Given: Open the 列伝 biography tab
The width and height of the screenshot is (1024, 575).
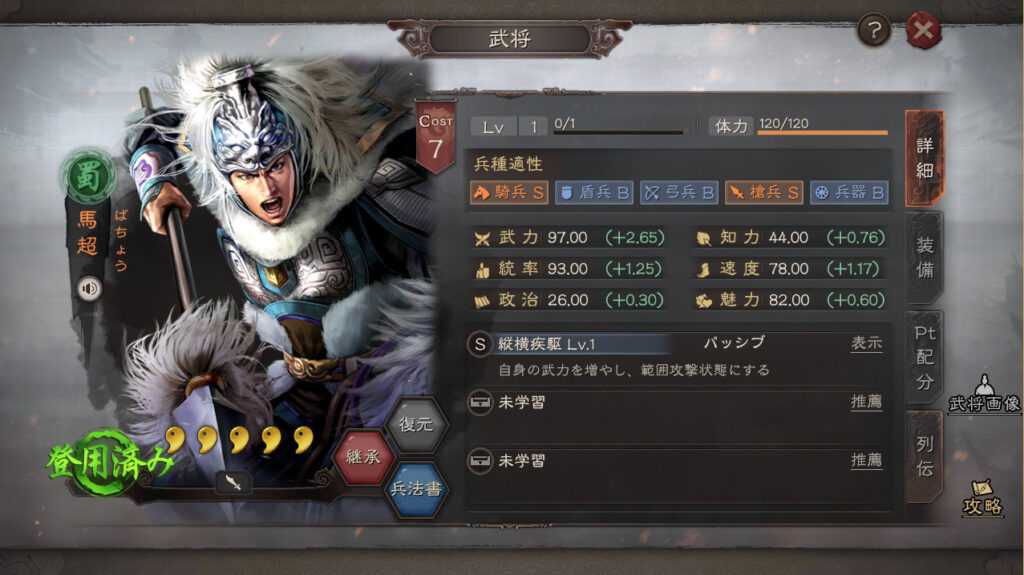Looking at the screenshot, I should coord(924,456).
